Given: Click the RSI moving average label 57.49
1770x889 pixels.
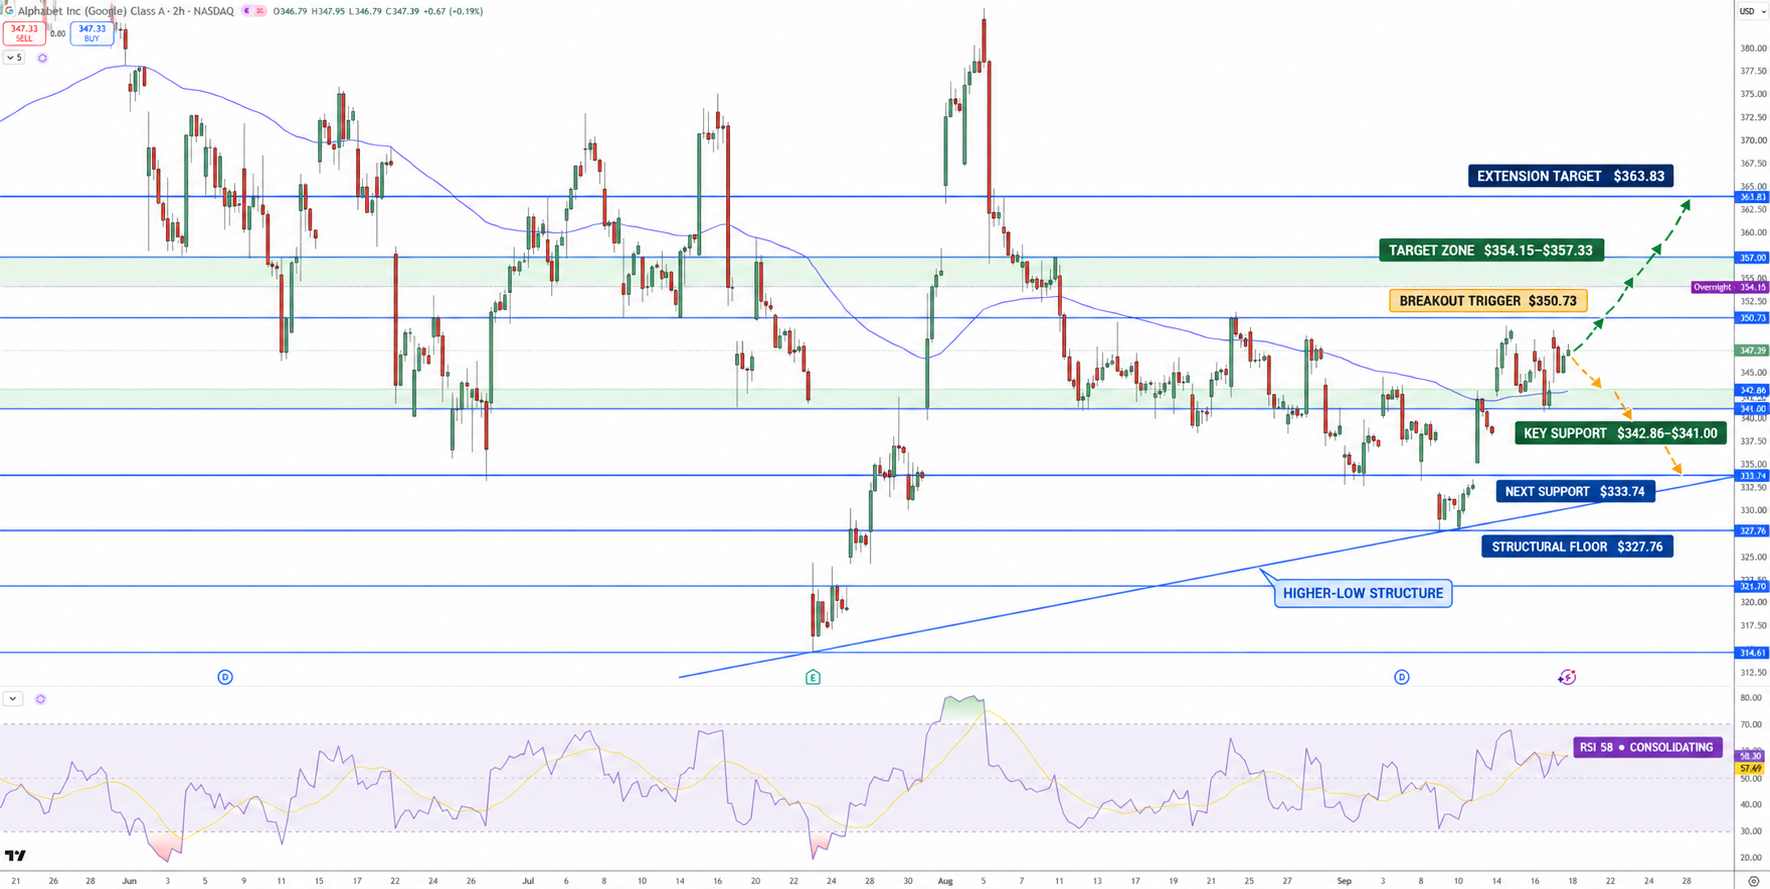Looking at the screenshot, I should pos(1751,768).
